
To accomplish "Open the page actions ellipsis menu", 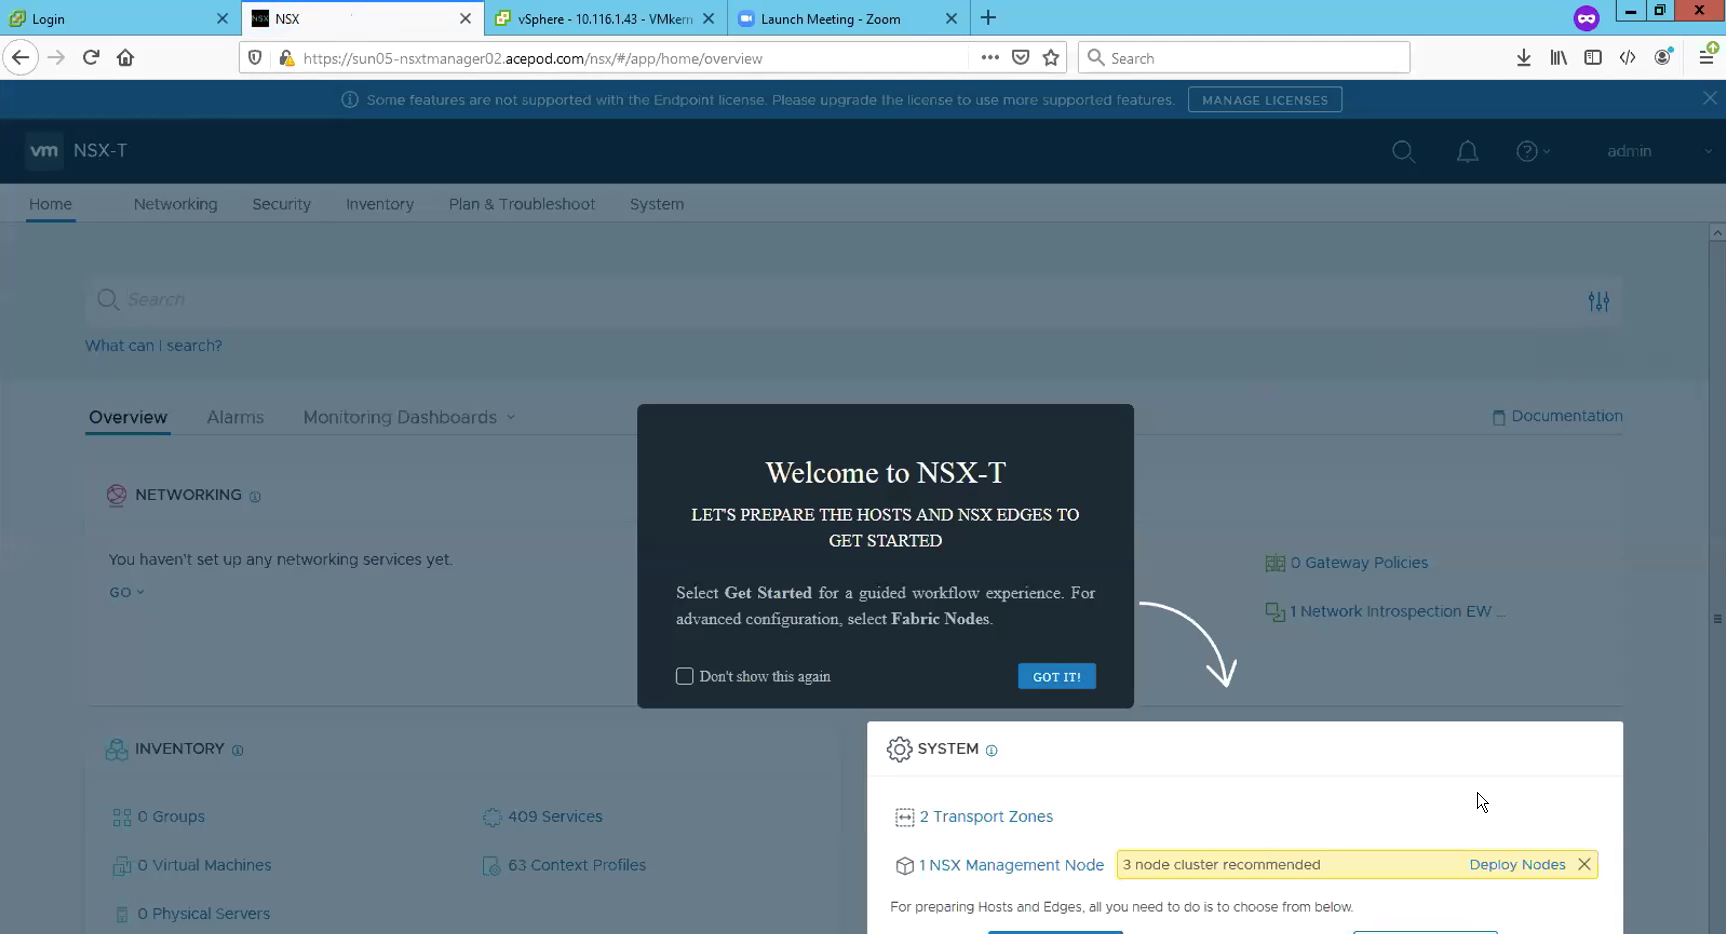I will click(990, 58).
